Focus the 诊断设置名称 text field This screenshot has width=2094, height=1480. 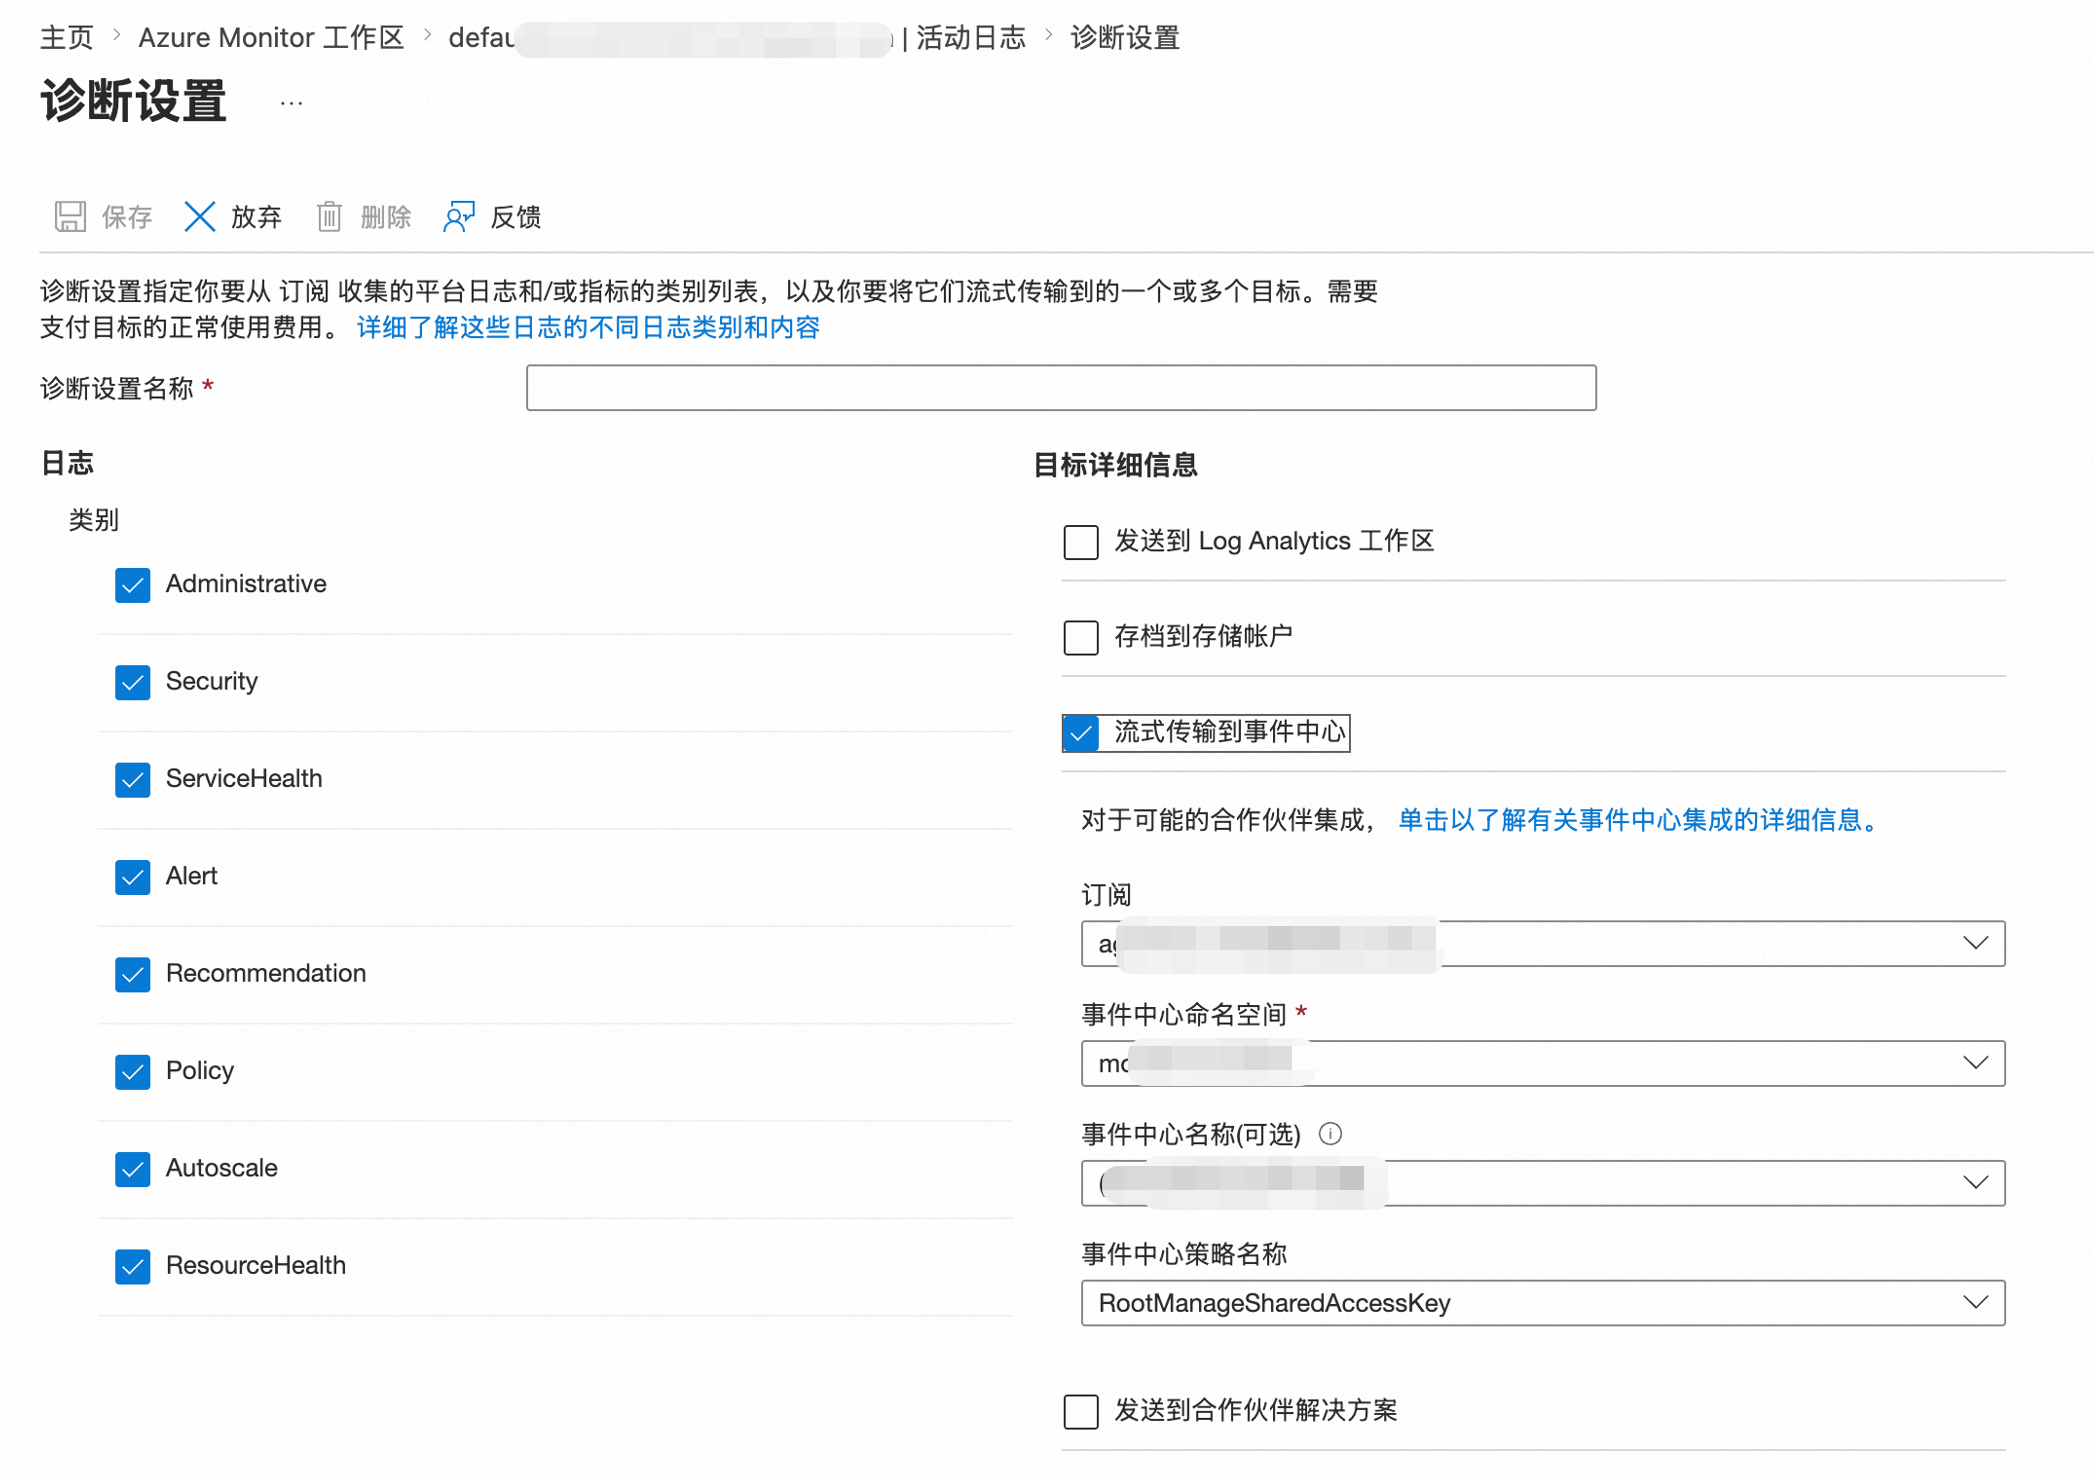[x=1061, y=388]
